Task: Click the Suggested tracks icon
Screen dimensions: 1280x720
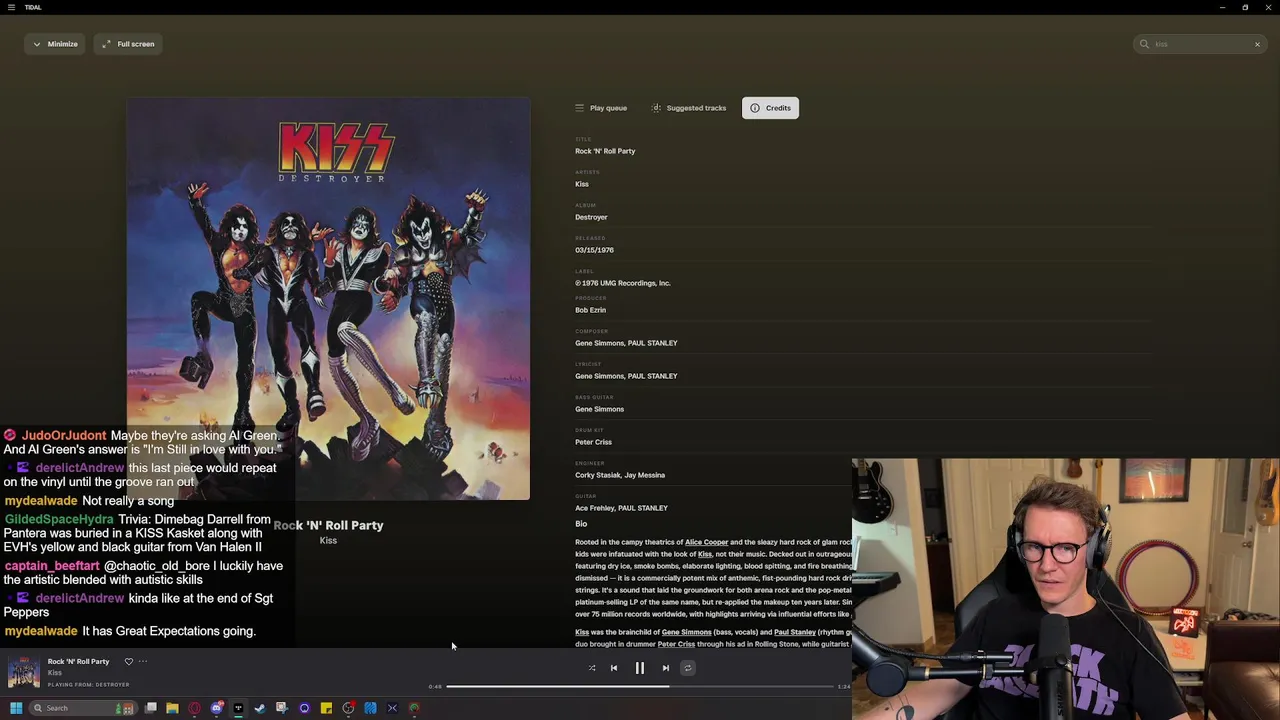Action: pyautogui.click(x=656, y=108)
